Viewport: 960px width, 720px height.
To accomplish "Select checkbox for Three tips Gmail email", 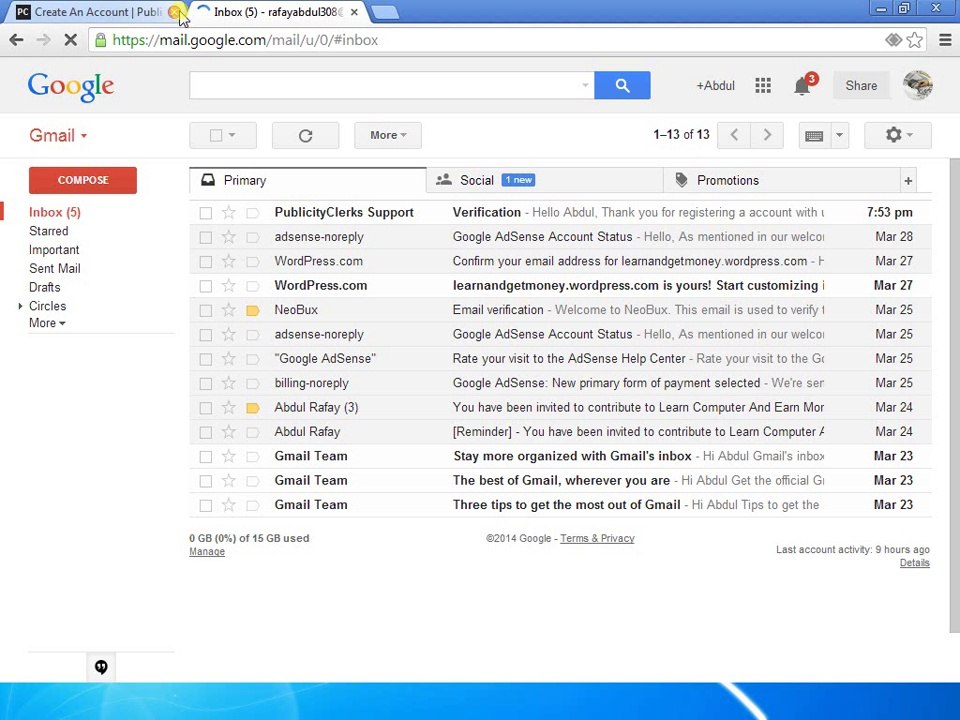I will [206, 506].
